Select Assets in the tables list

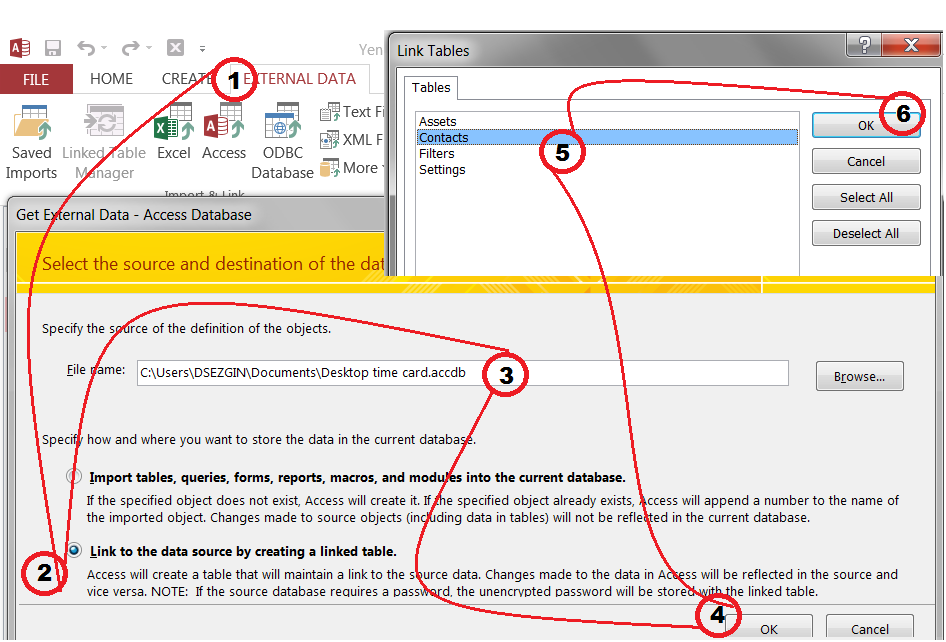pyautogui.click(x=438, y=122)
